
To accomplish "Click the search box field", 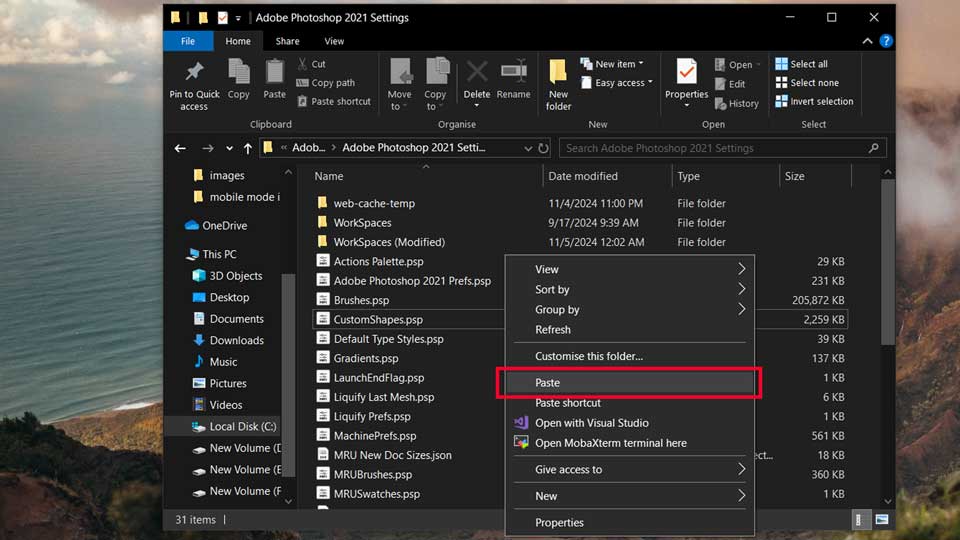I will (x=722, y=148).
